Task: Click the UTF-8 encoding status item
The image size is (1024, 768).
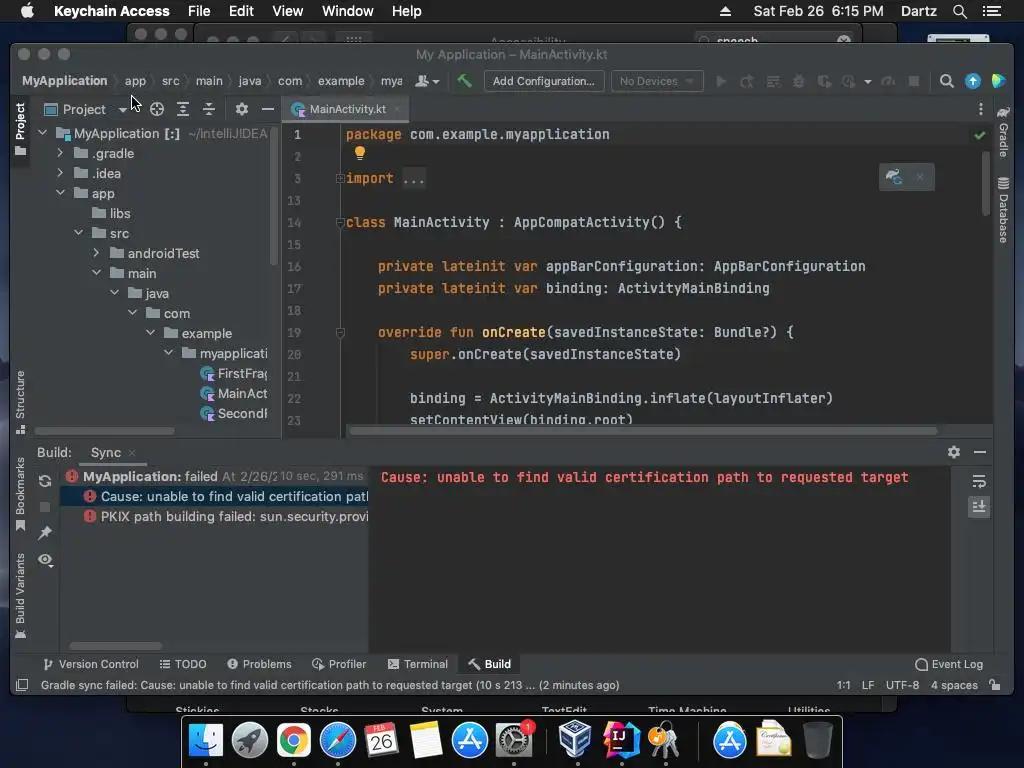Action: (x=902, y=685)
